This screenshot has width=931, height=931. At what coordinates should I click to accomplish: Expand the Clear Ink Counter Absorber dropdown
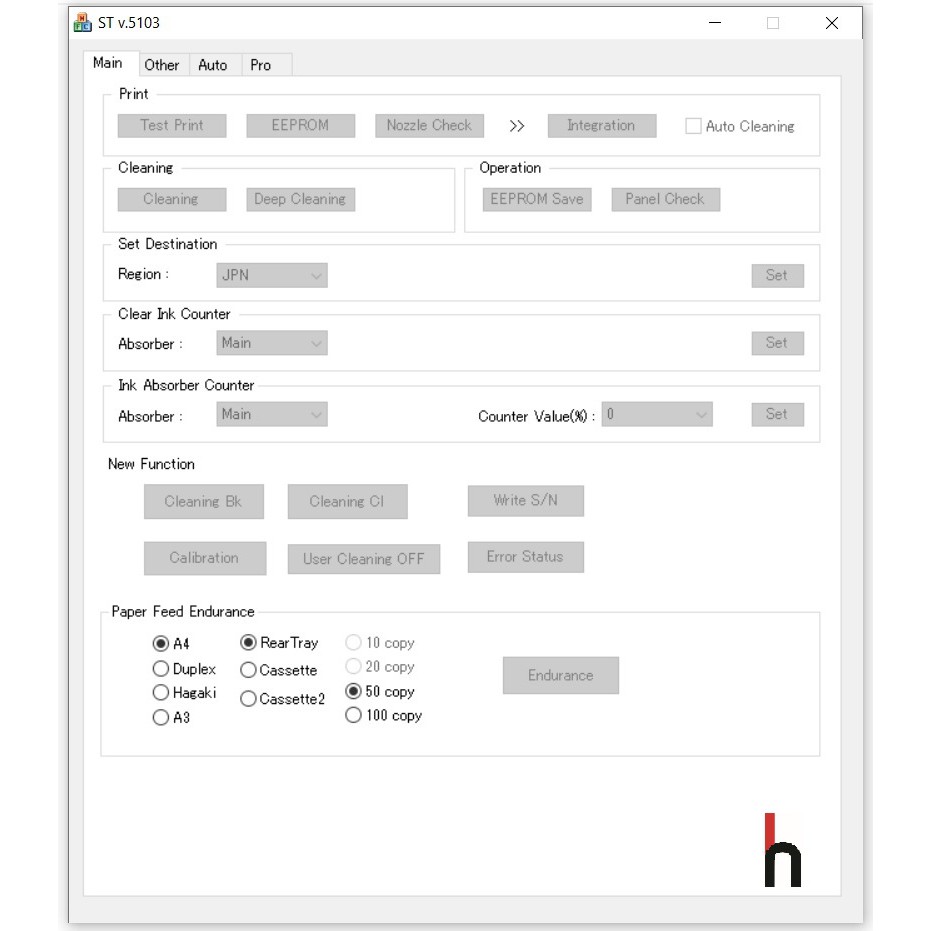(x=271, y=343)
